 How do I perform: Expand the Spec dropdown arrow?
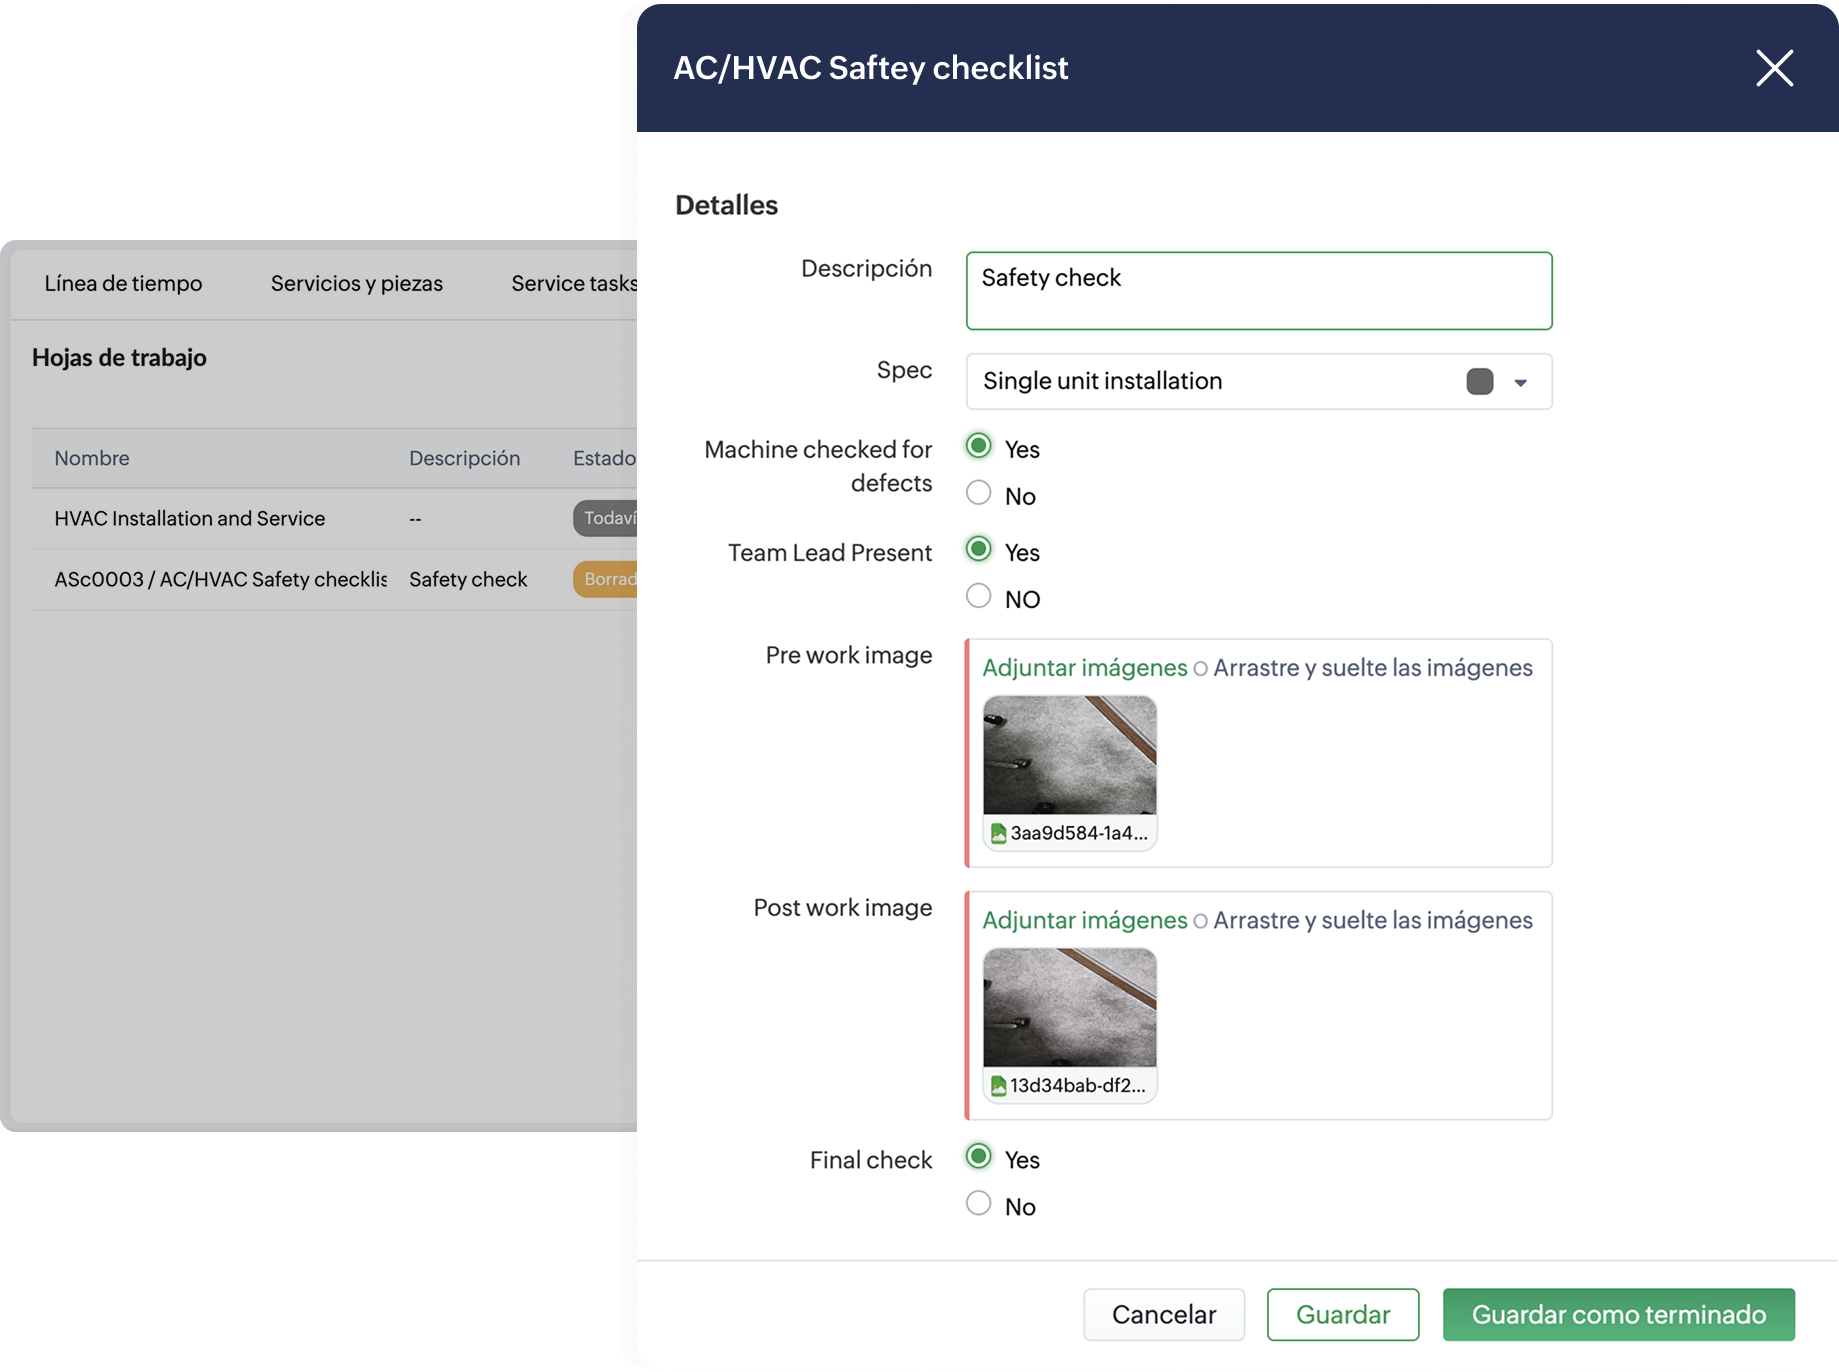point(1520,383)
